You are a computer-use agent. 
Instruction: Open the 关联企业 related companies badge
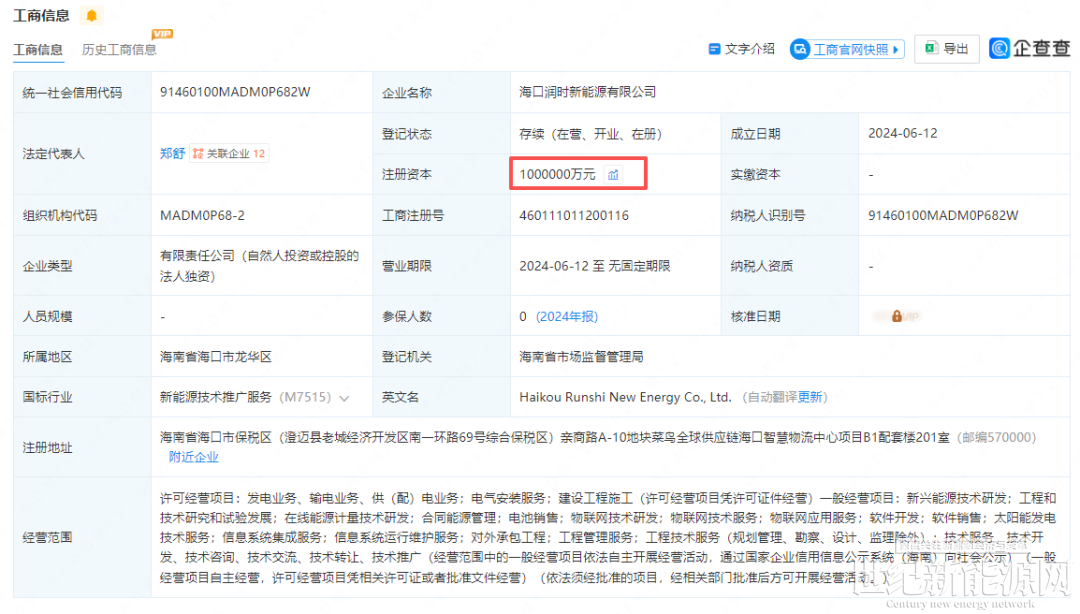click(x=229, y=154)
